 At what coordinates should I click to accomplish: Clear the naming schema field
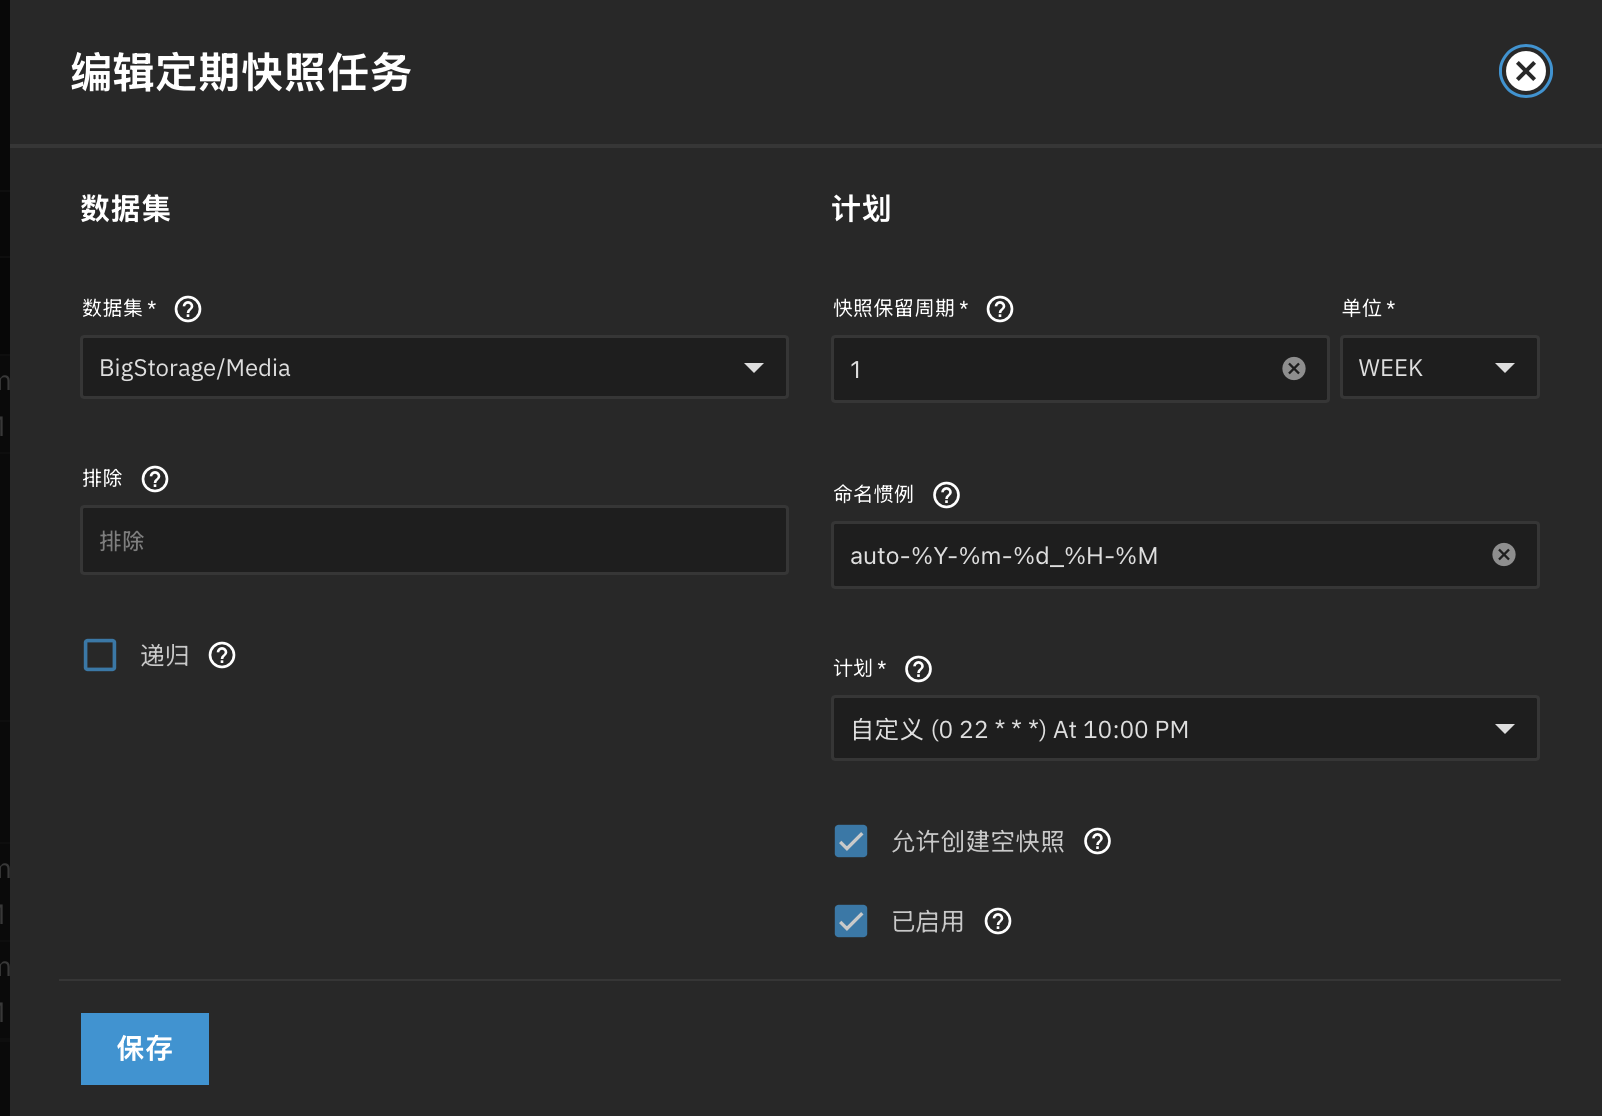coord(1504,555)
